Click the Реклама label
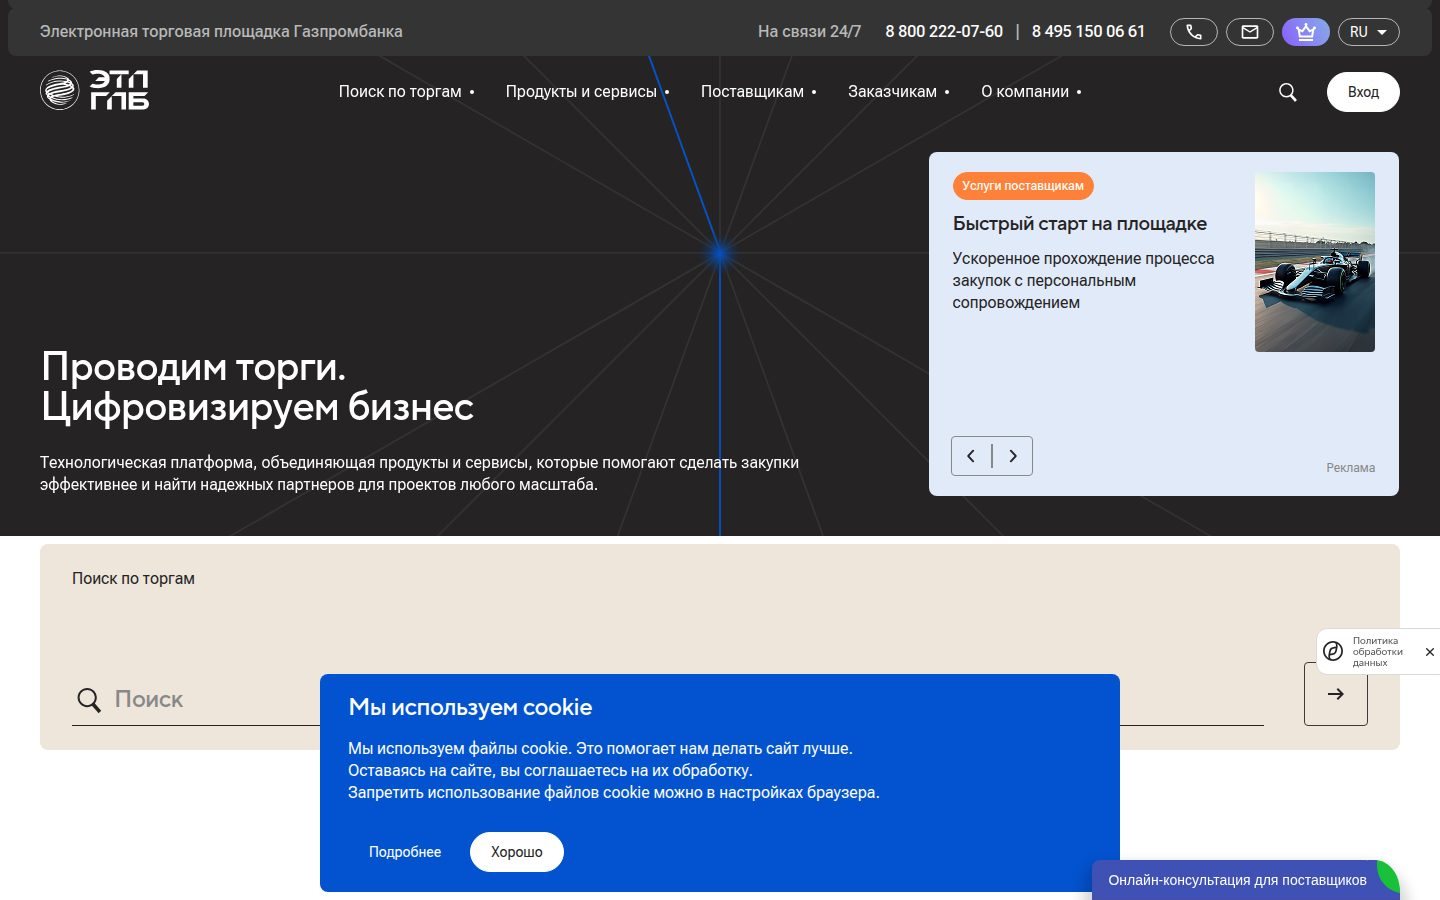1440x900 pixels. coord(1350,468)
